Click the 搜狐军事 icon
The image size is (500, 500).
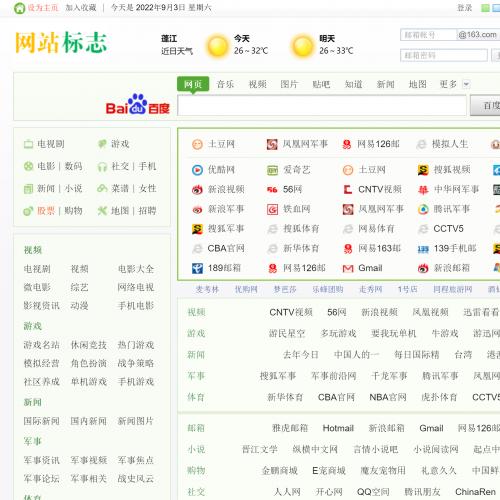tap(197, 229)
